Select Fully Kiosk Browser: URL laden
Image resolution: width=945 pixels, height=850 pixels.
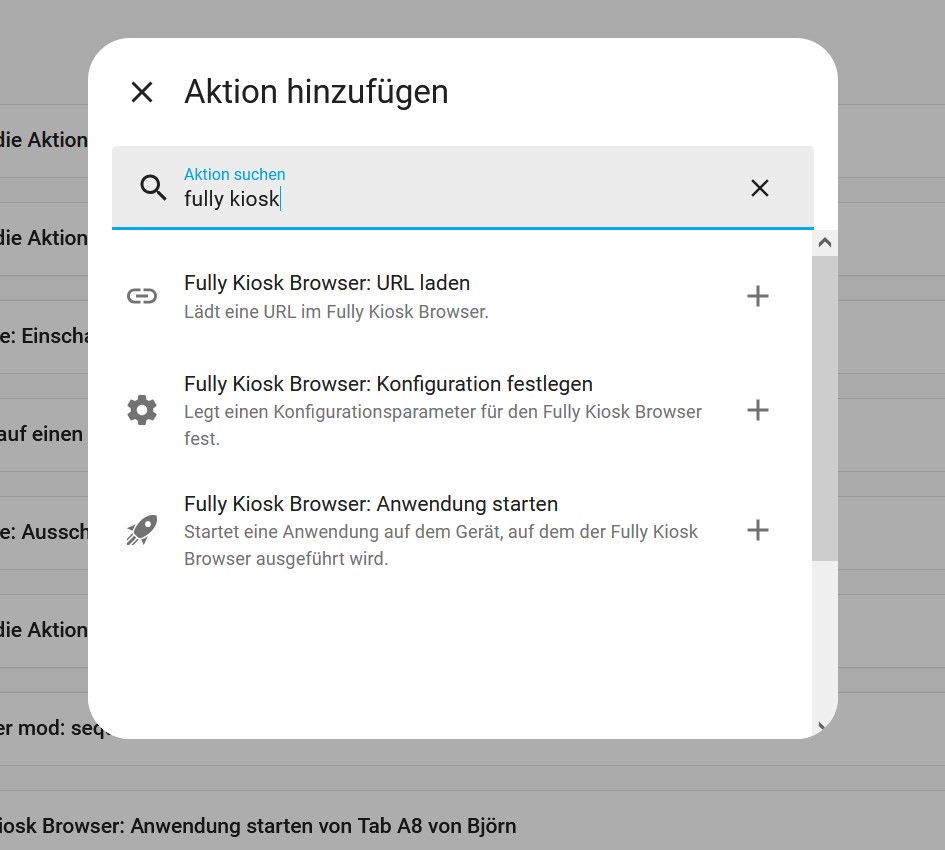pyautogui.click(x=327, y=283)
